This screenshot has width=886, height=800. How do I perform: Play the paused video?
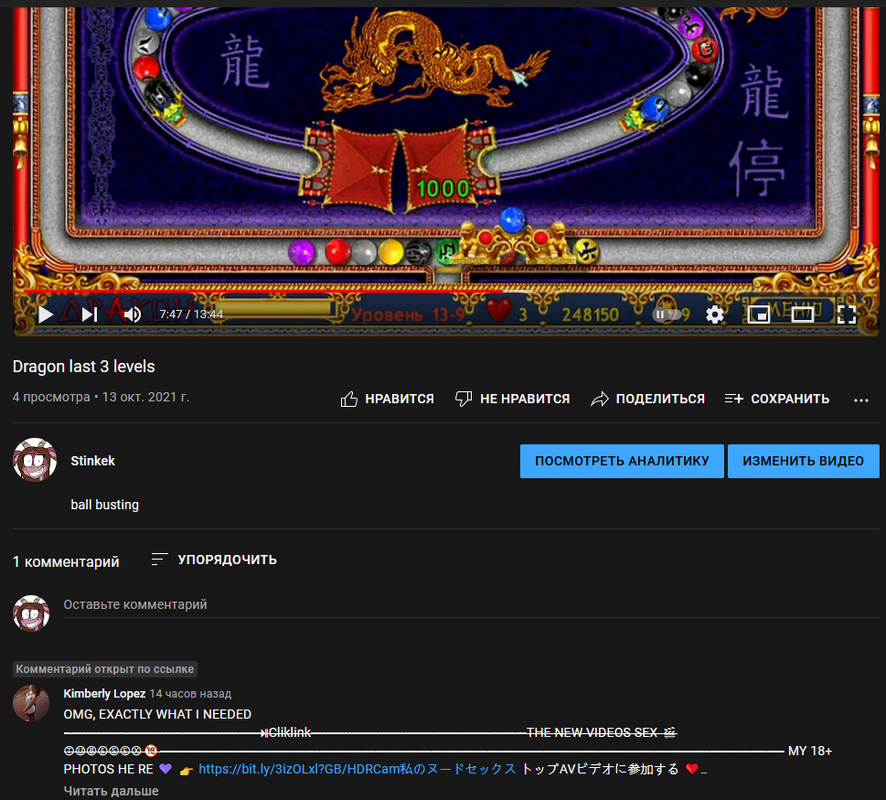[x=45, y=314]
